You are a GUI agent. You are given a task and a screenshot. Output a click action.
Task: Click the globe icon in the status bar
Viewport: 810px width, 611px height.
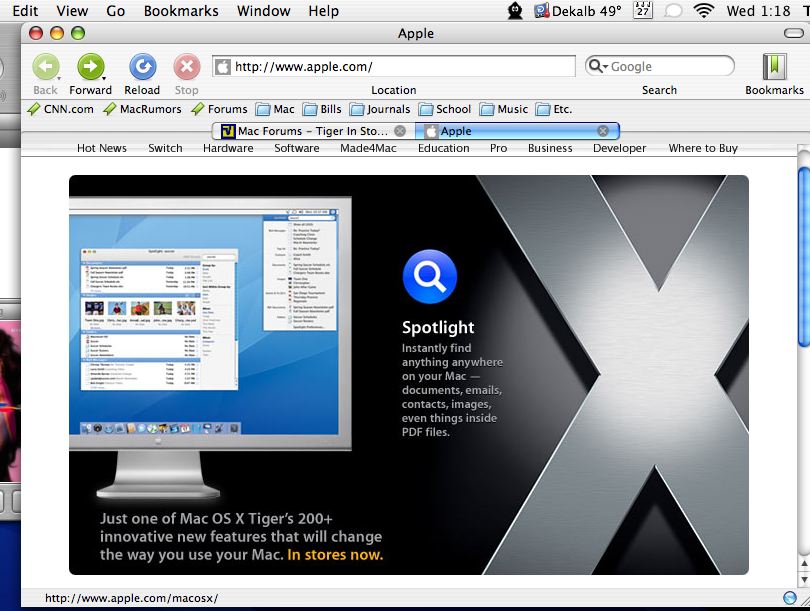pos(790,598)
